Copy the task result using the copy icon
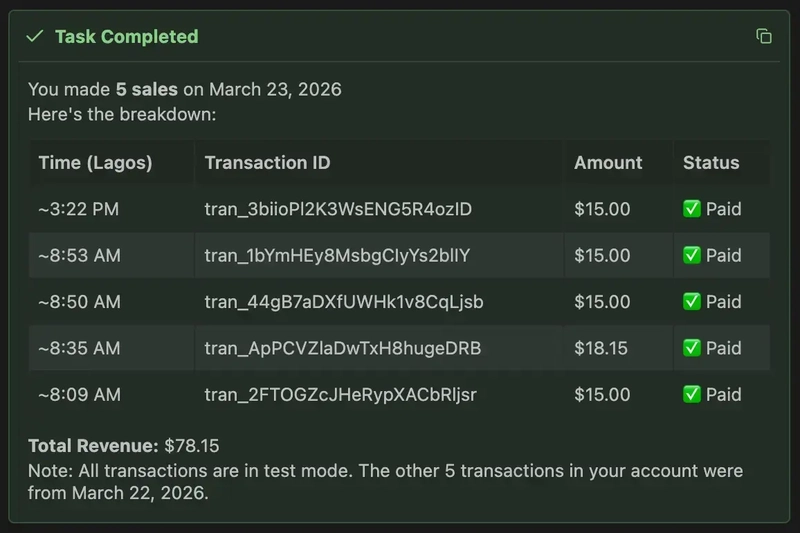Viewport: 800px width, 533px height. (764, 36)
